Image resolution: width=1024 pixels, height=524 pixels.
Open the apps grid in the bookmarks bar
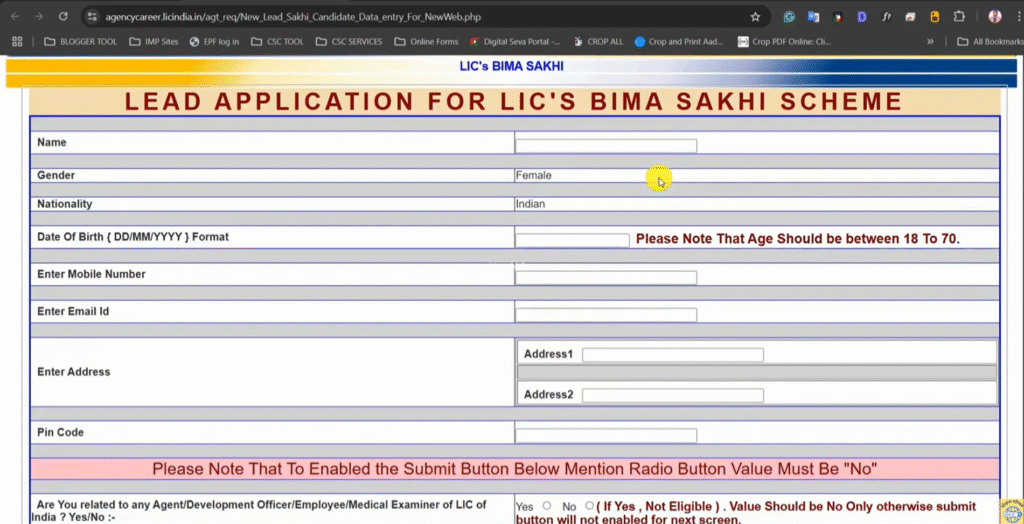[x=17, y=42]
